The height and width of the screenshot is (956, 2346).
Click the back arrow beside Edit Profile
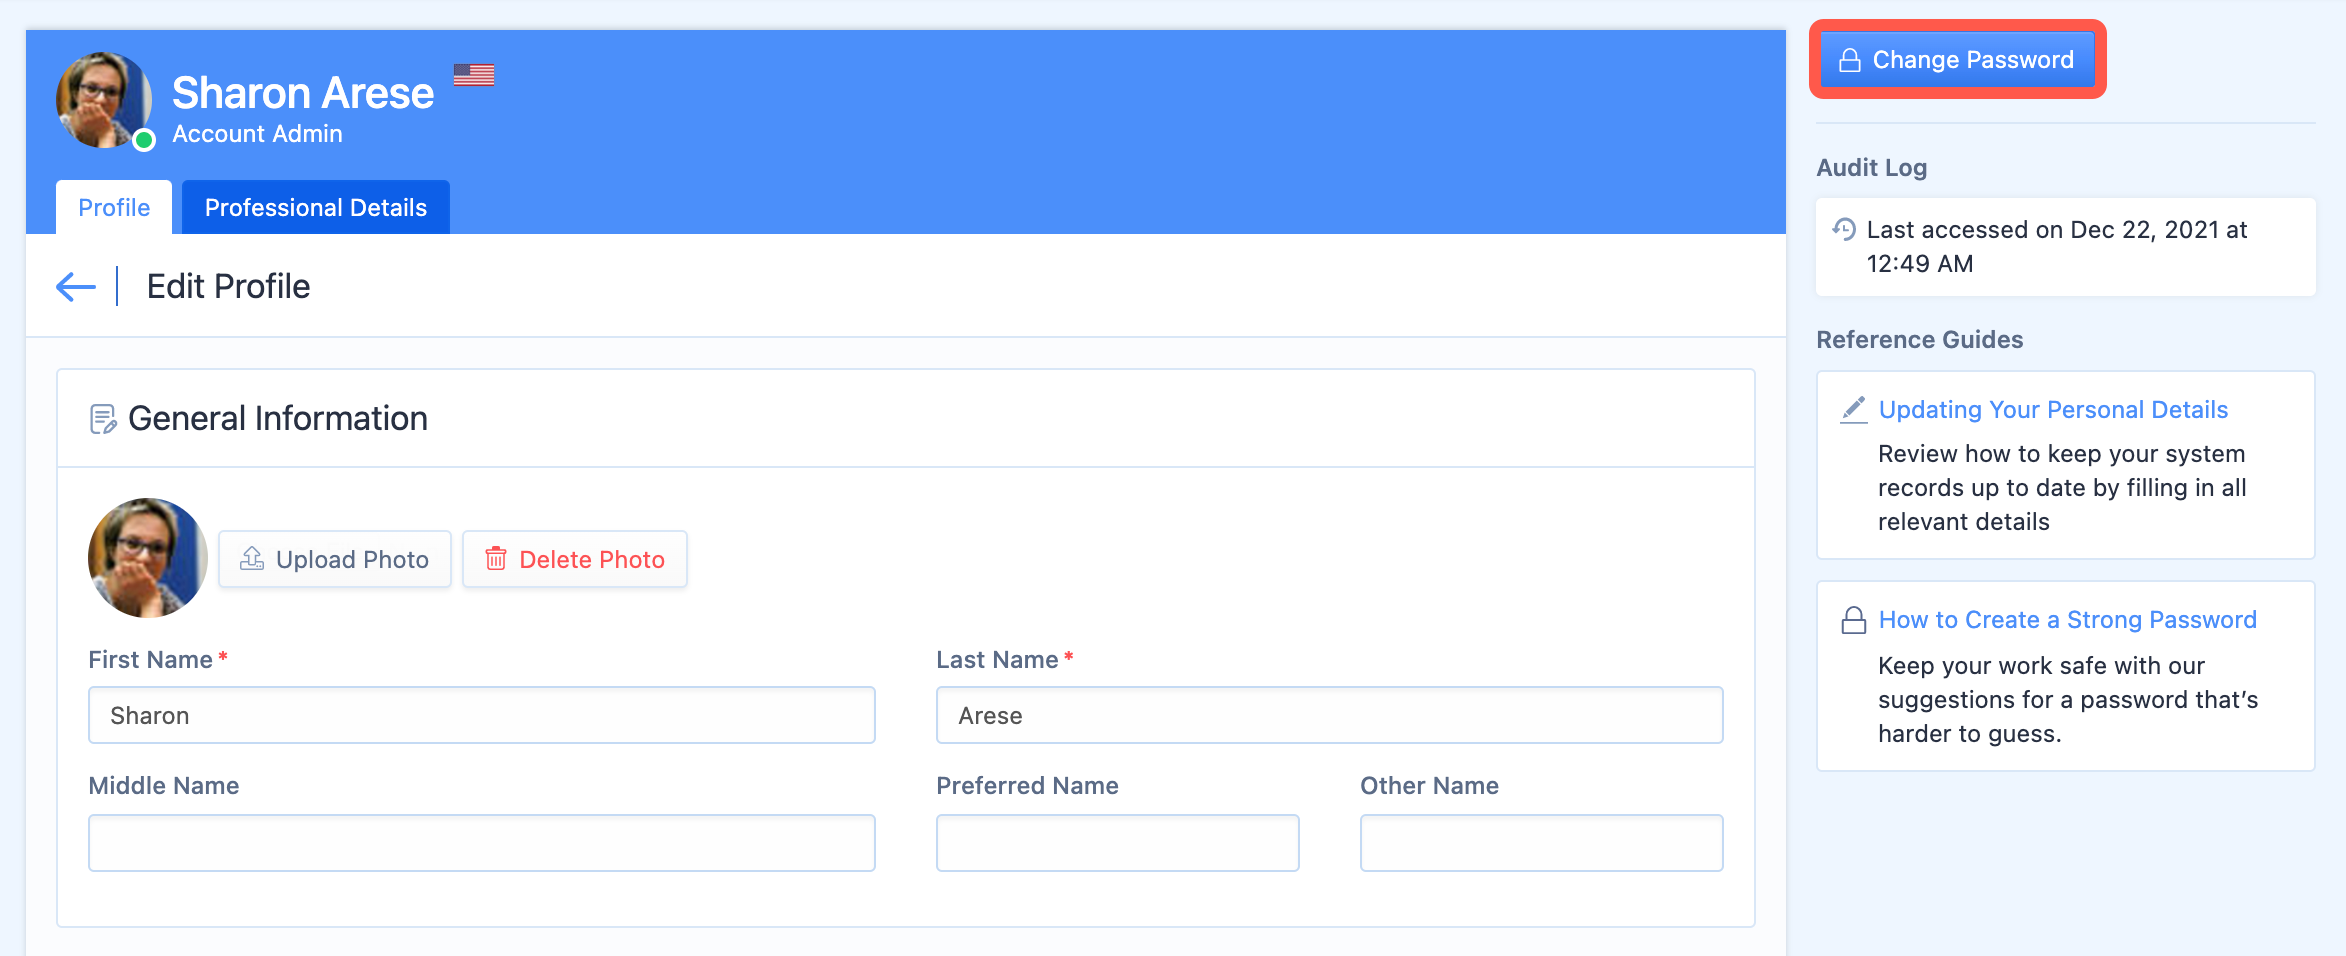[x=76, y=287]
